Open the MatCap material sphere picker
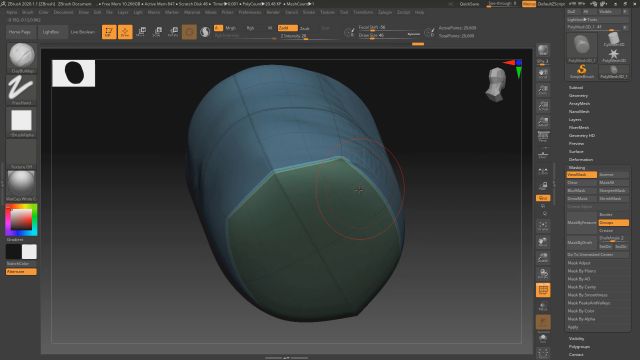Image resolution: width=640 pixels, height=360 pixels. pyautogui.click(x=22, y=183)
